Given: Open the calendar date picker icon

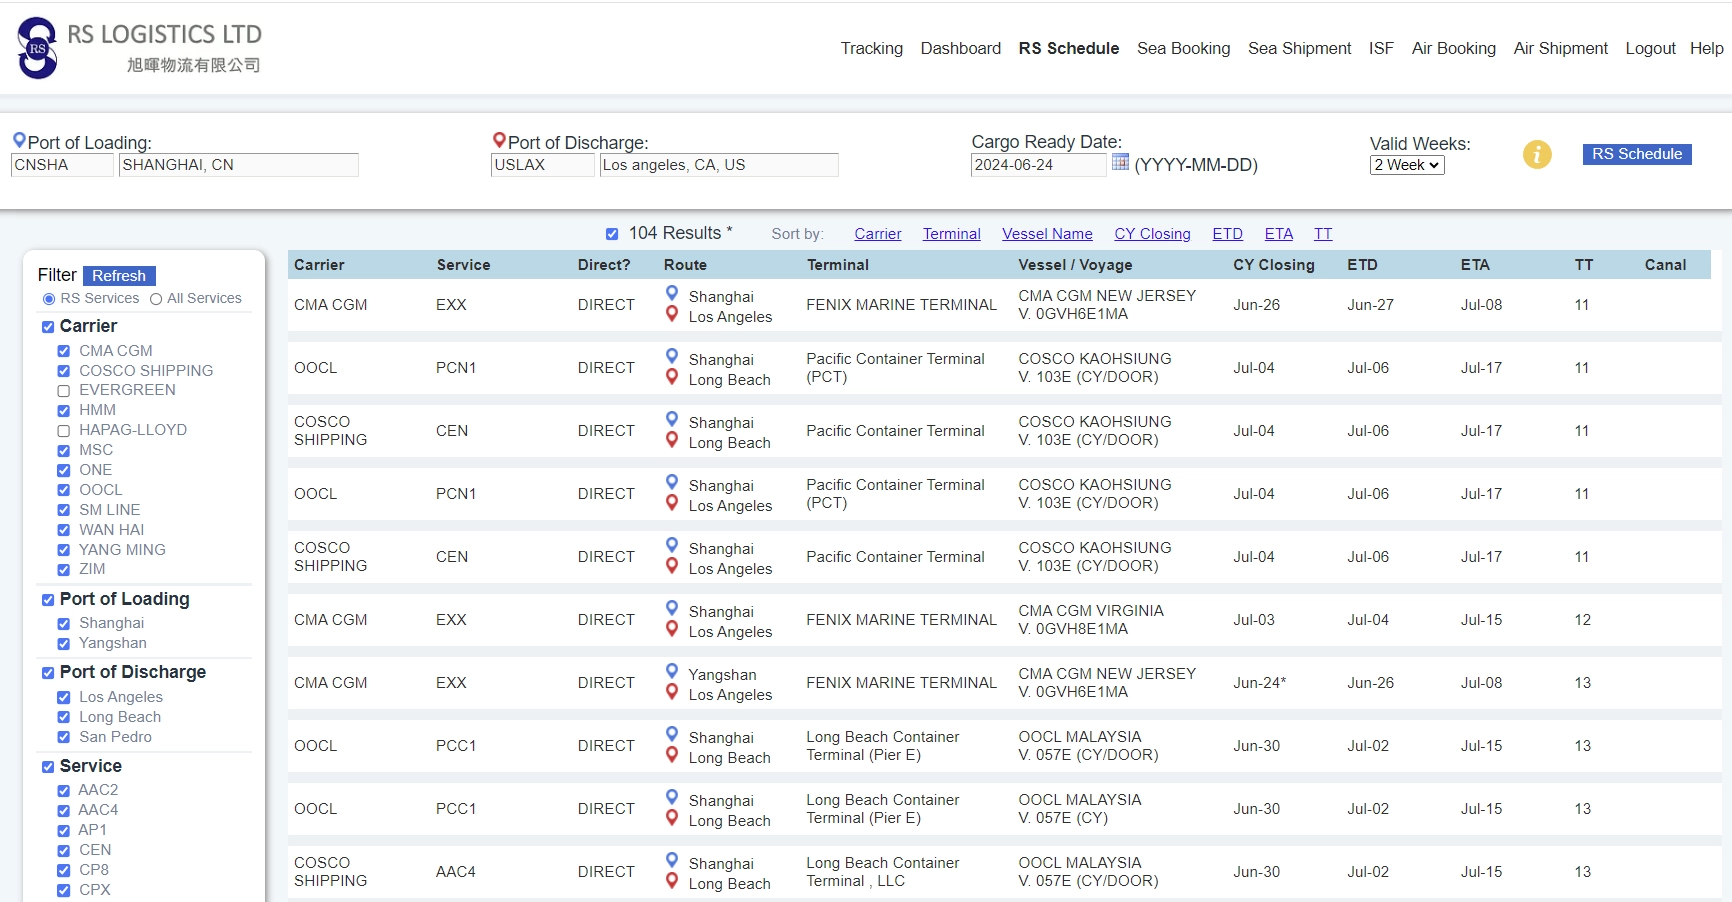Looking at the screenshot, I should click(x=1120, y=162).
